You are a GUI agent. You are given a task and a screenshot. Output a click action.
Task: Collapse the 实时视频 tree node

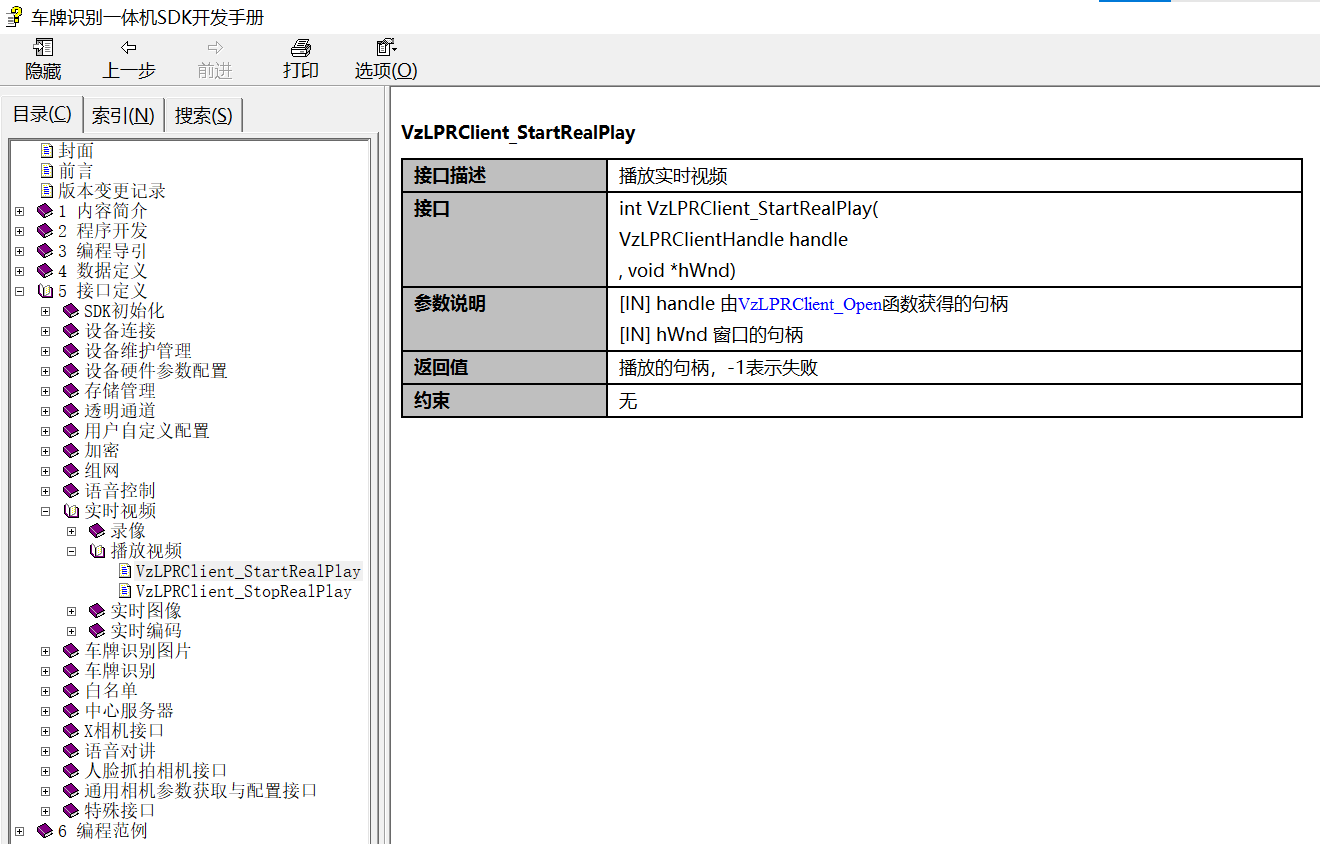(45, 511)
